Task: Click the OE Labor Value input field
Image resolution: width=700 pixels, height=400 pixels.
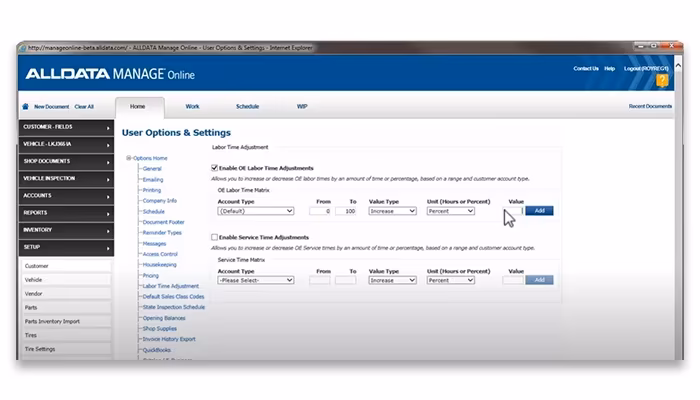Action: (513, 211)
